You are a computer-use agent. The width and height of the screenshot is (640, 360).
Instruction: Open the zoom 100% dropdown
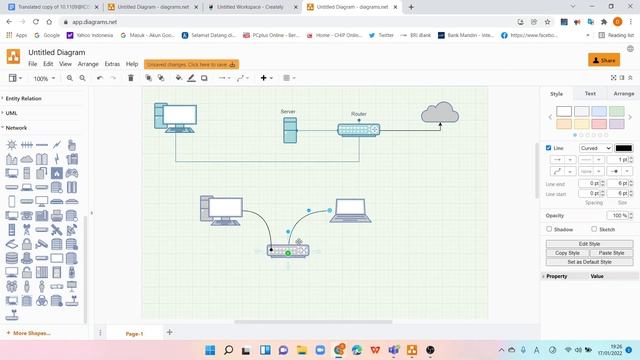44,78
